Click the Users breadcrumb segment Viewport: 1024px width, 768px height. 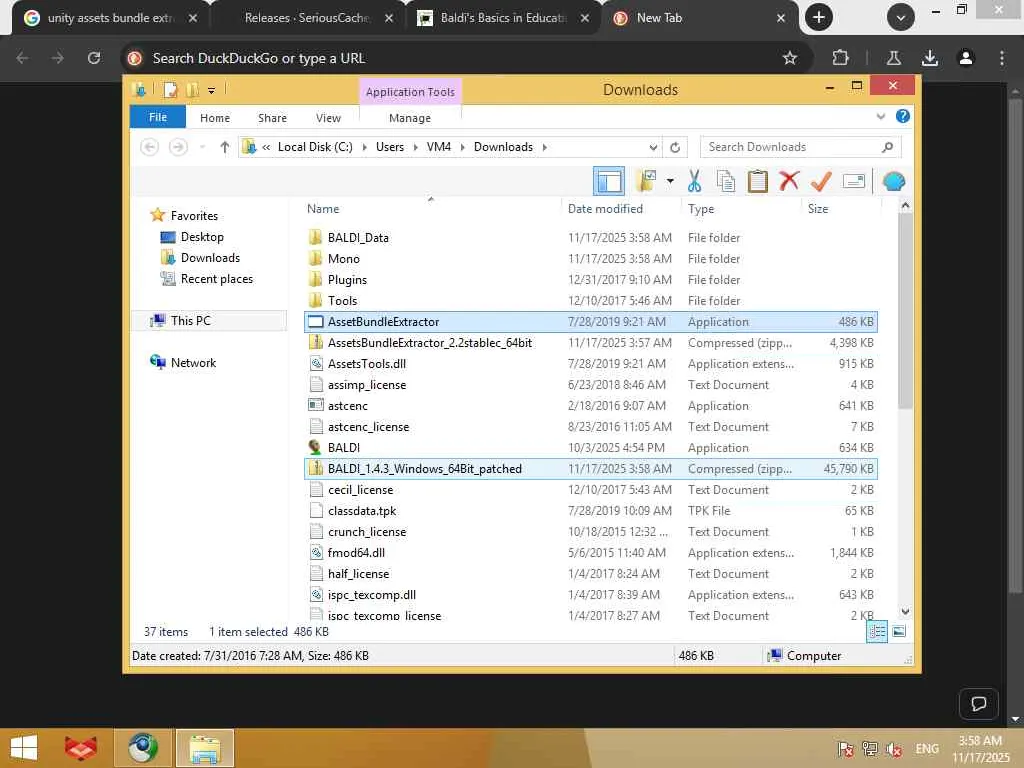coord(390,147)
